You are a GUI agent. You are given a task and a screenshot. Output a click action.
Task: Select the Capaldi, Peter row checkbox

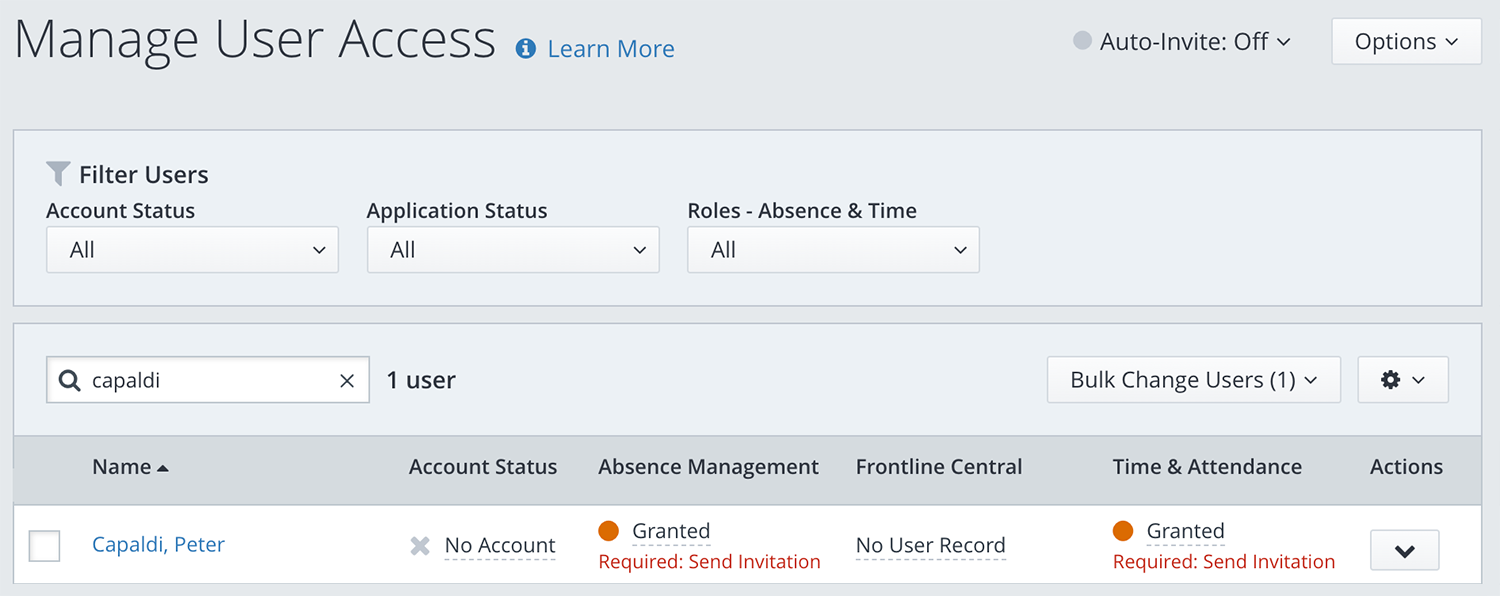coord(44,546)
